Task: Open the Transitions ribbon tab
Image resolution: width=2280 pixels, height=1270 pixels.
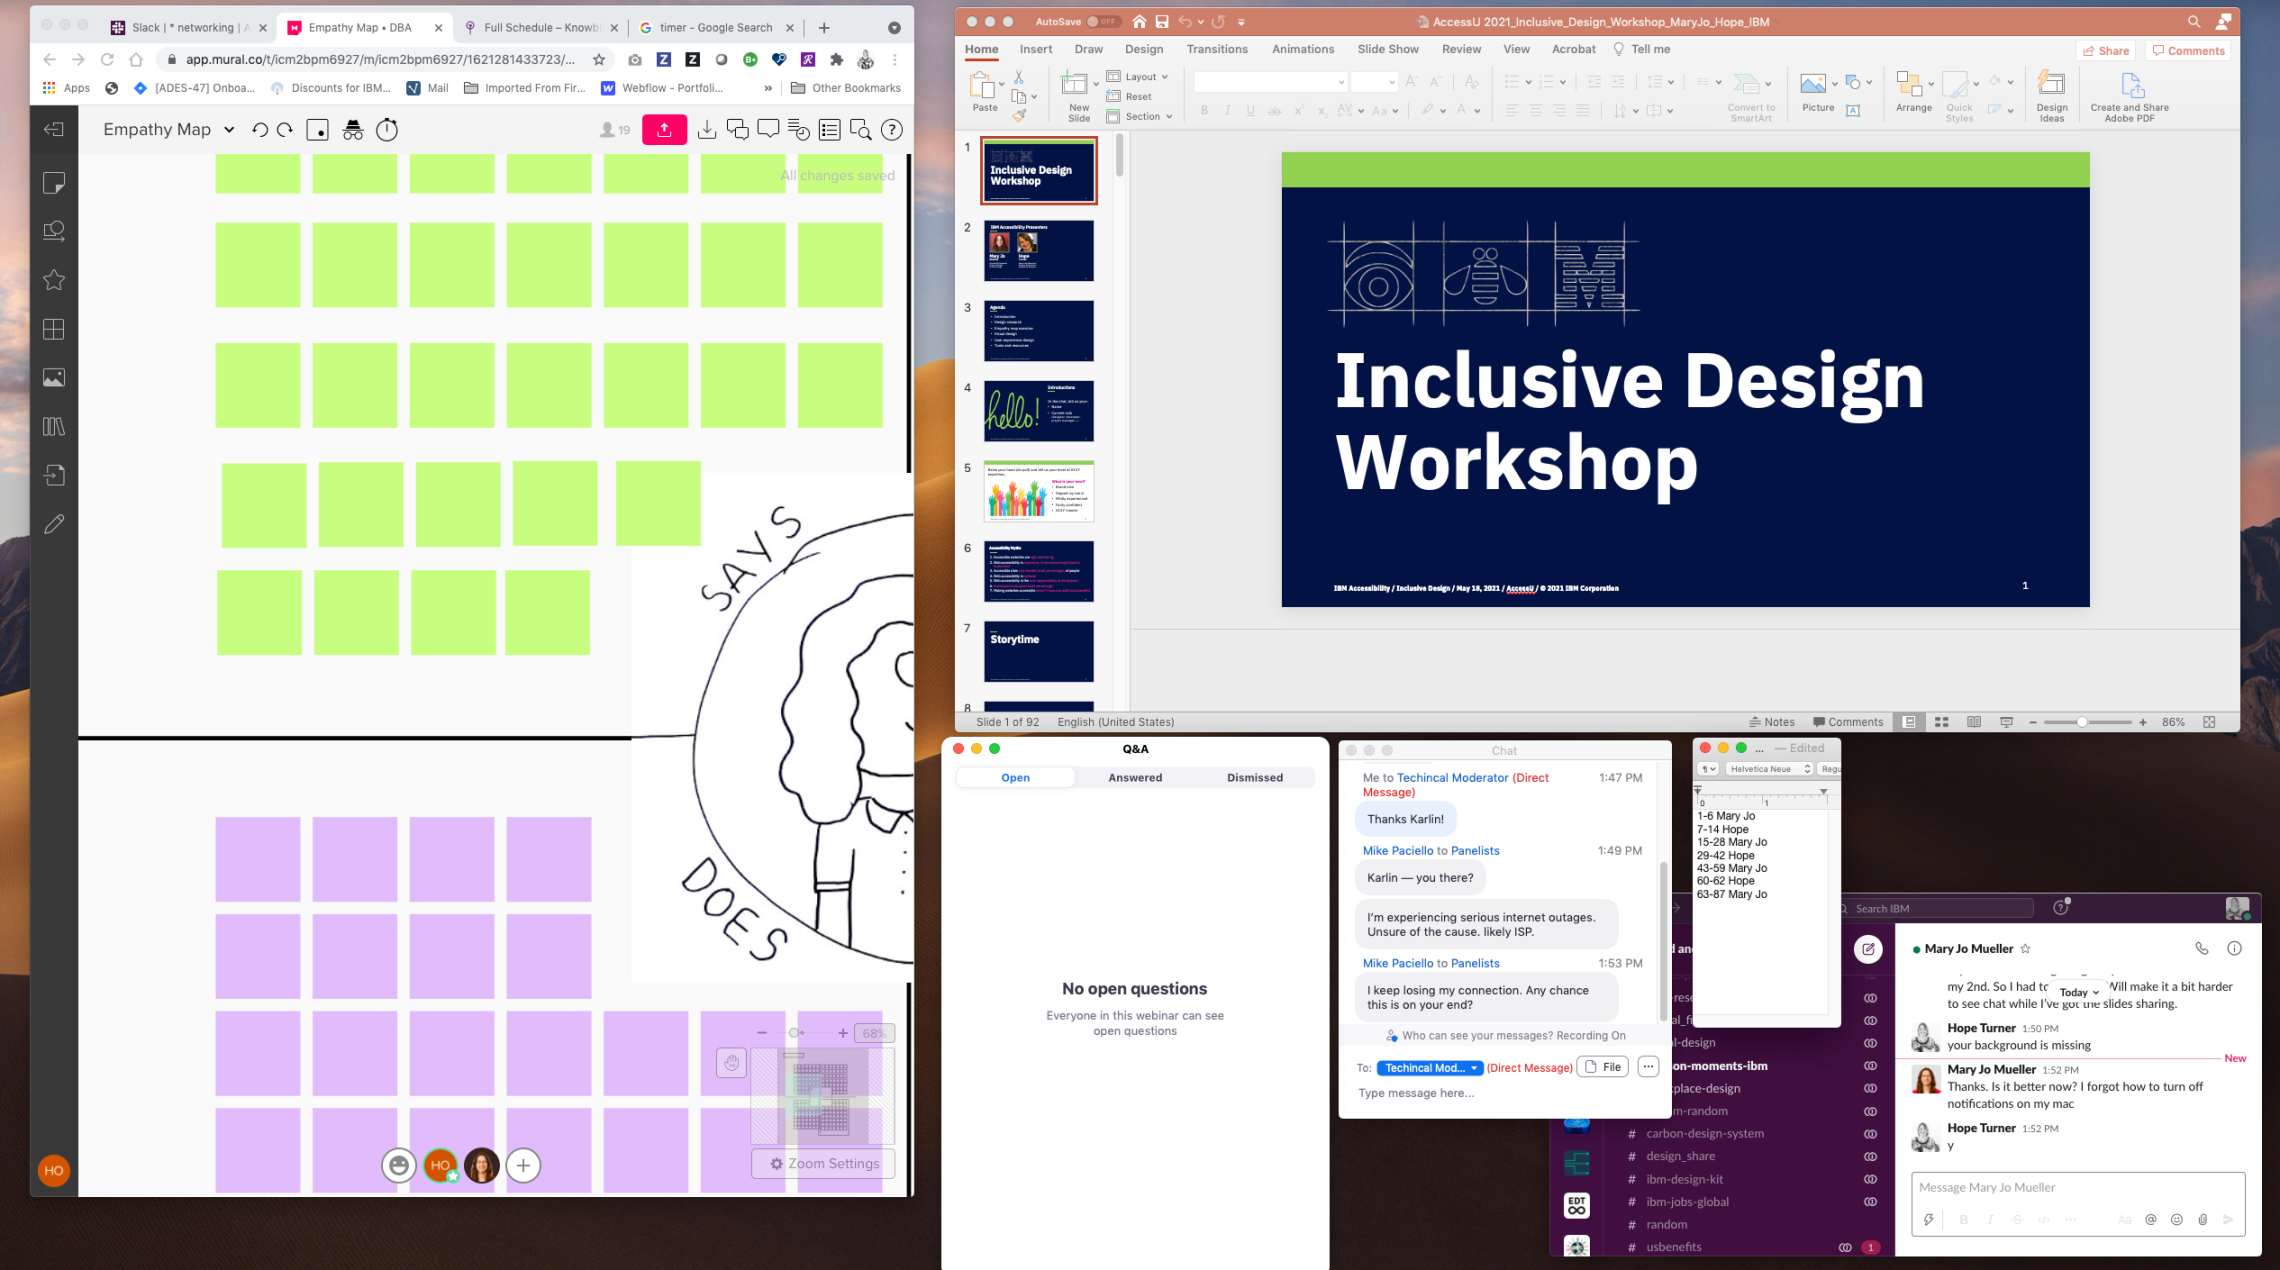Action: point(1216,49)
